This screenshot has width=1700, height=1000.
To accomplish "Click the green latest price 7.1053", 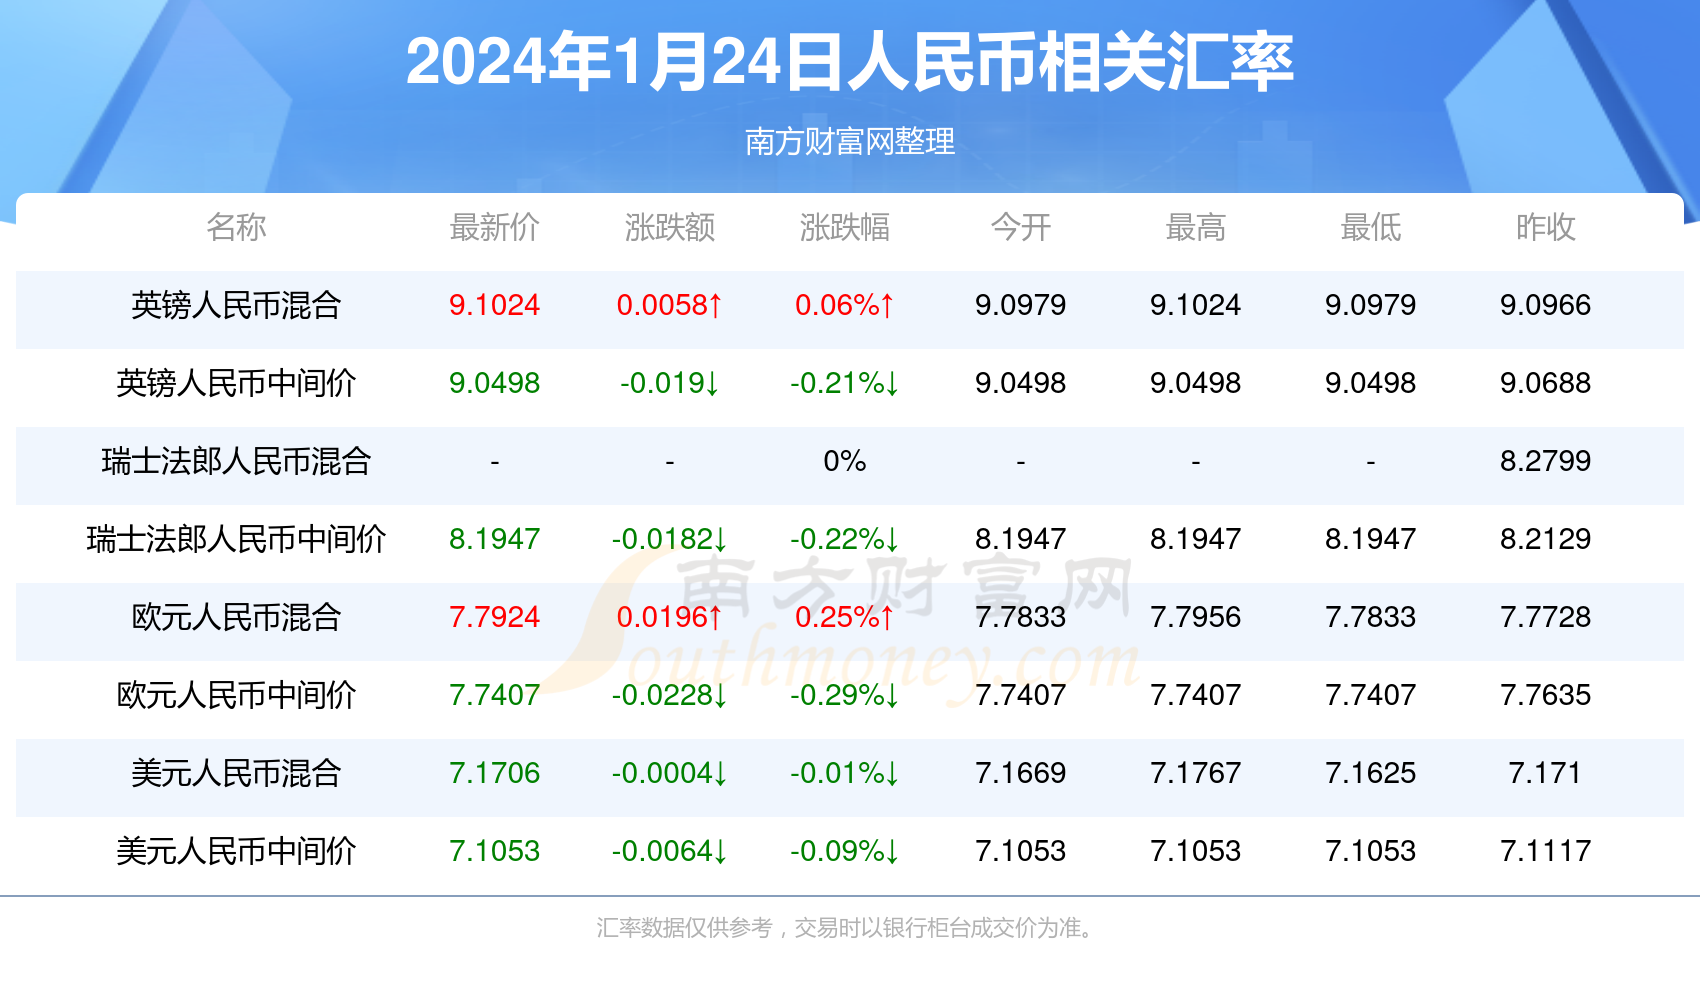I will click(x=494, y=851).
